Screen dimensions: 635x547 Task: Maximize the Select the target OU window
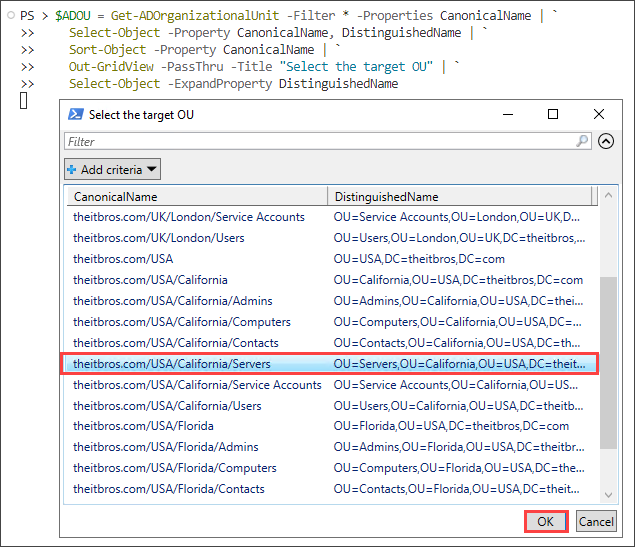point(553,114)
